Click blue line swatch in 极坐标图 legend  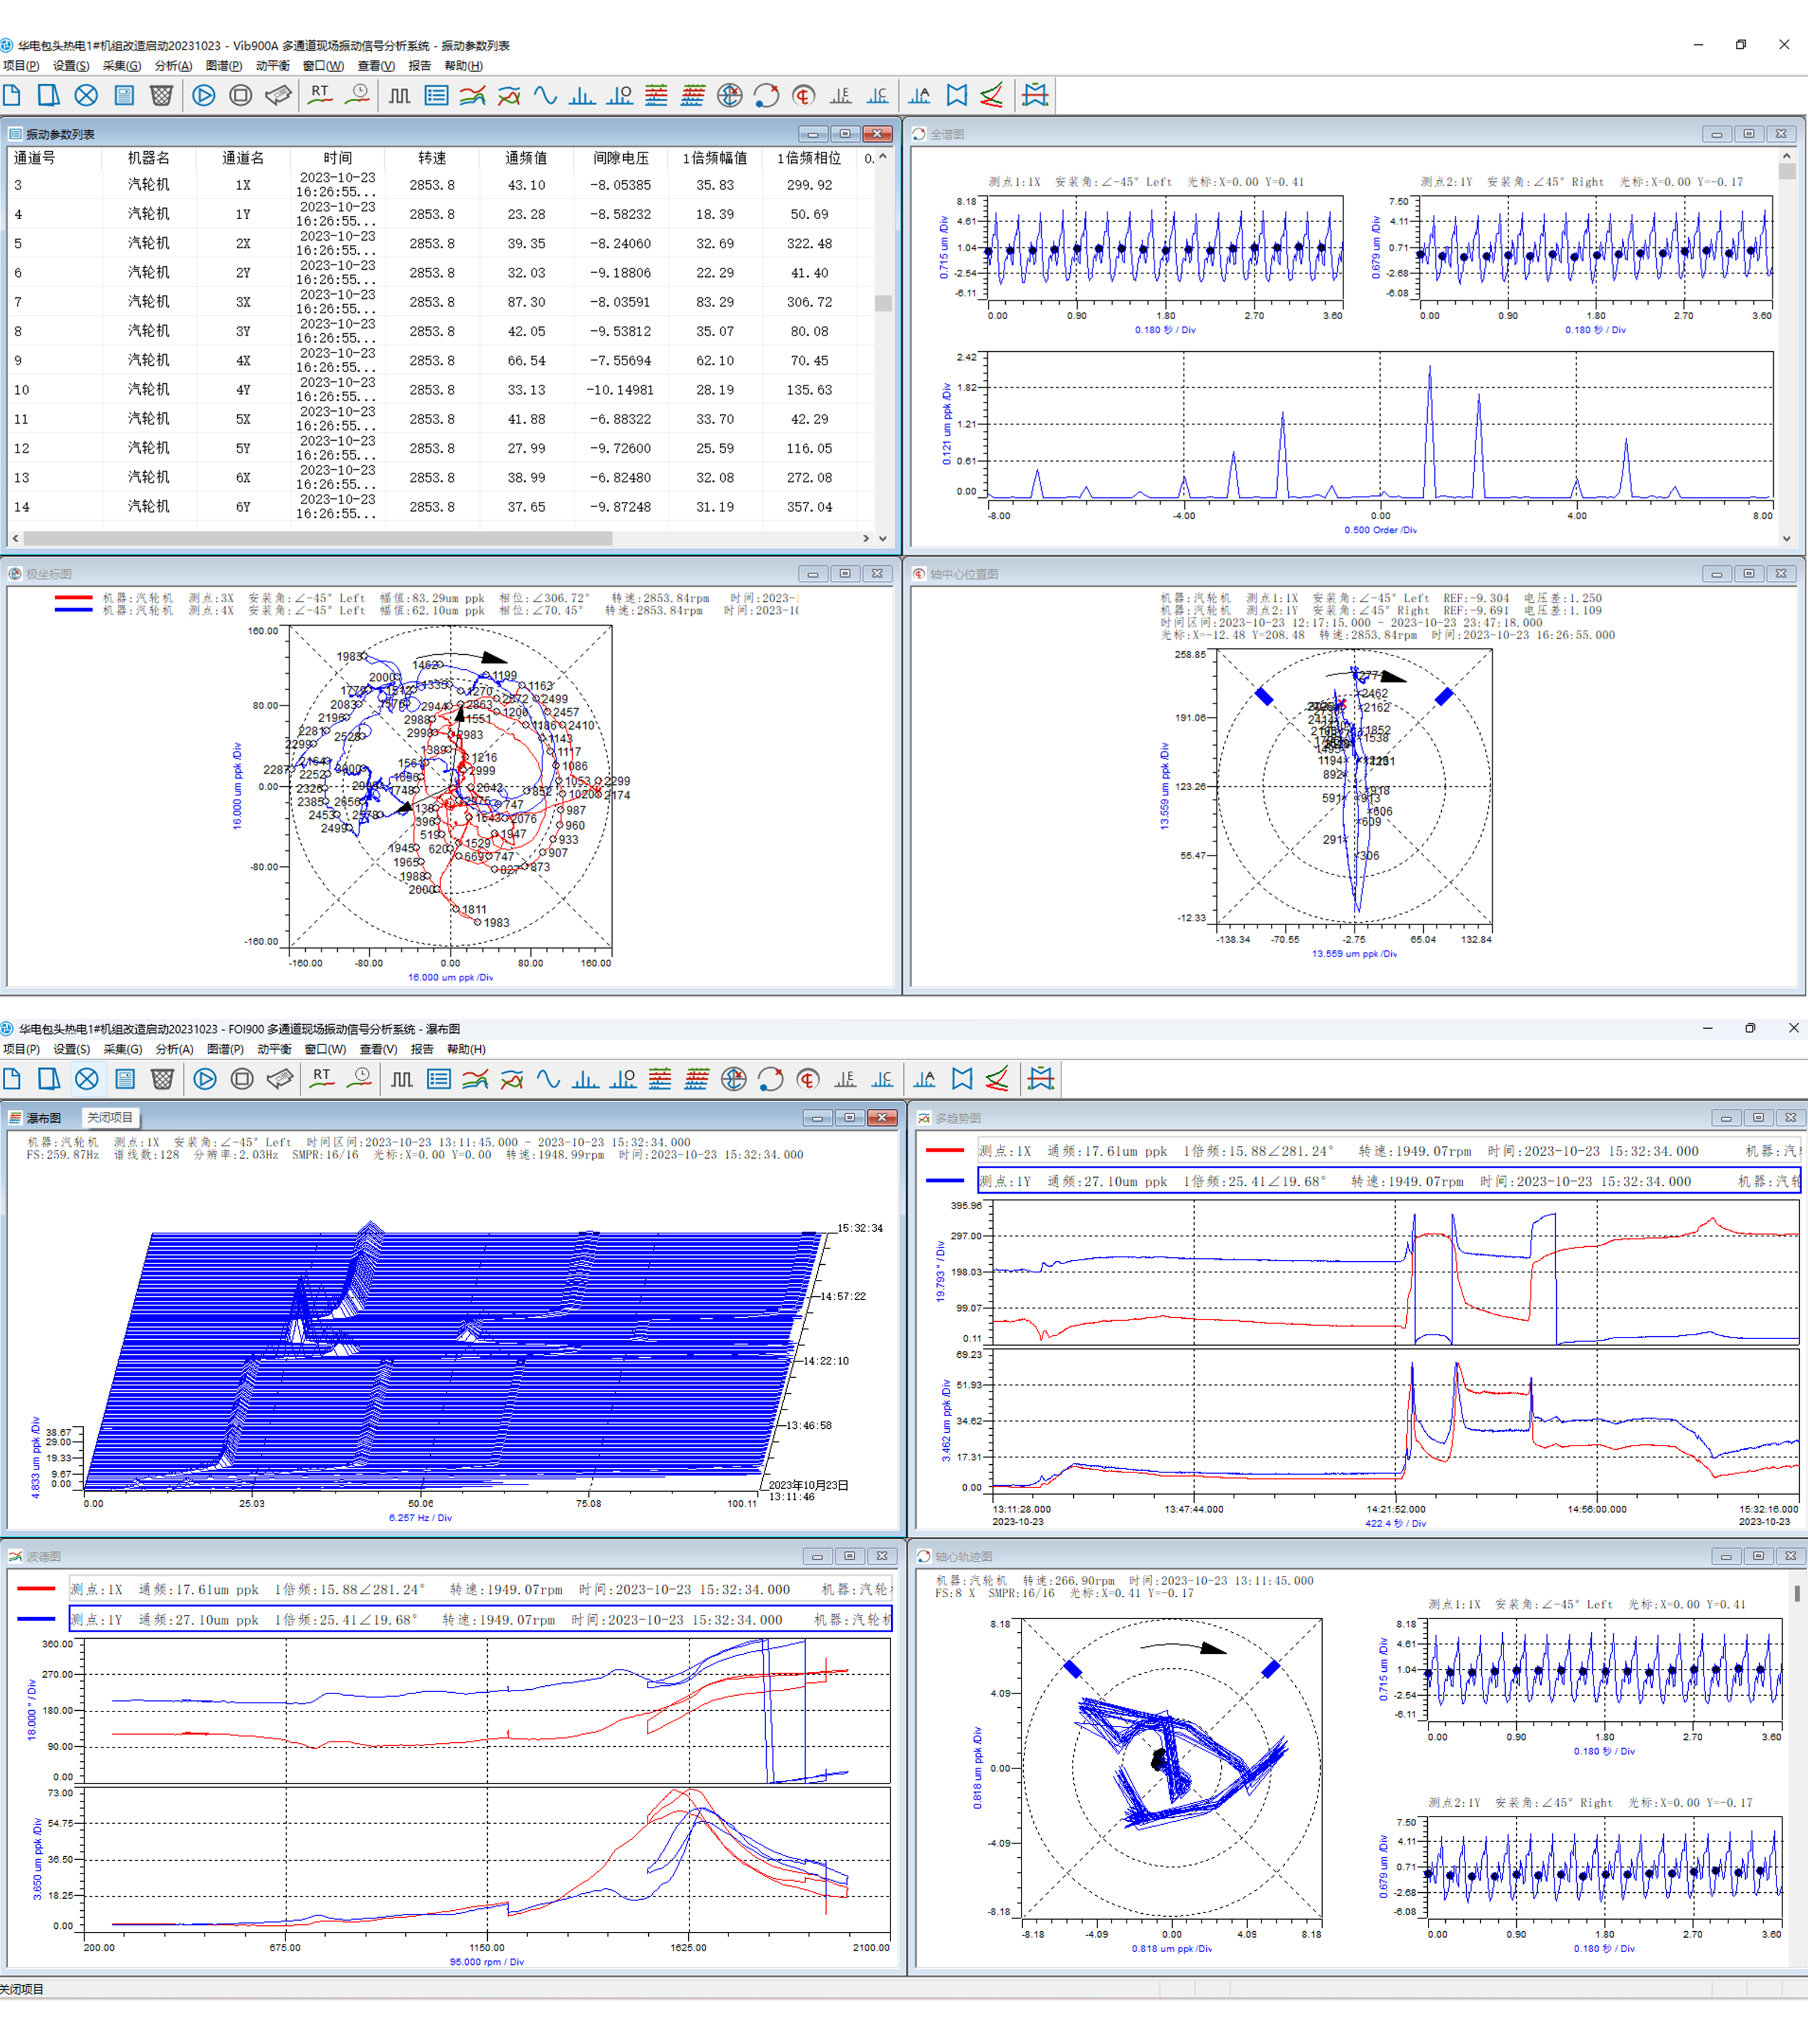point(73,610)
